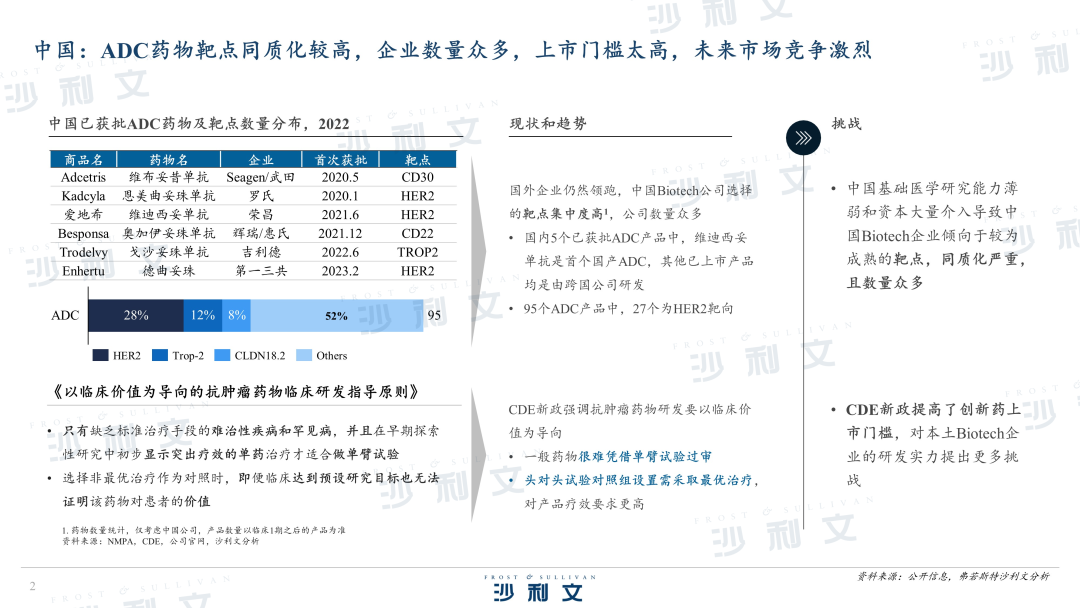1080x608 pixels.
Task: Click the Adcetris table cell
Action: click(83, 177)
